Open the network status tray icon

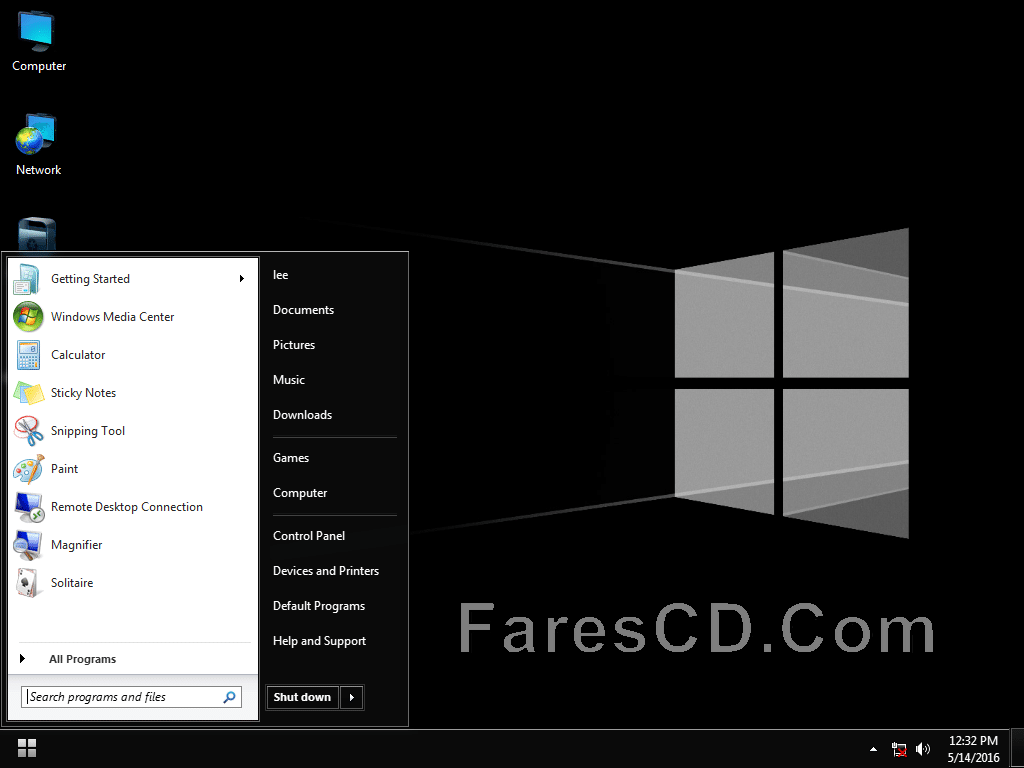coord(899,749)
